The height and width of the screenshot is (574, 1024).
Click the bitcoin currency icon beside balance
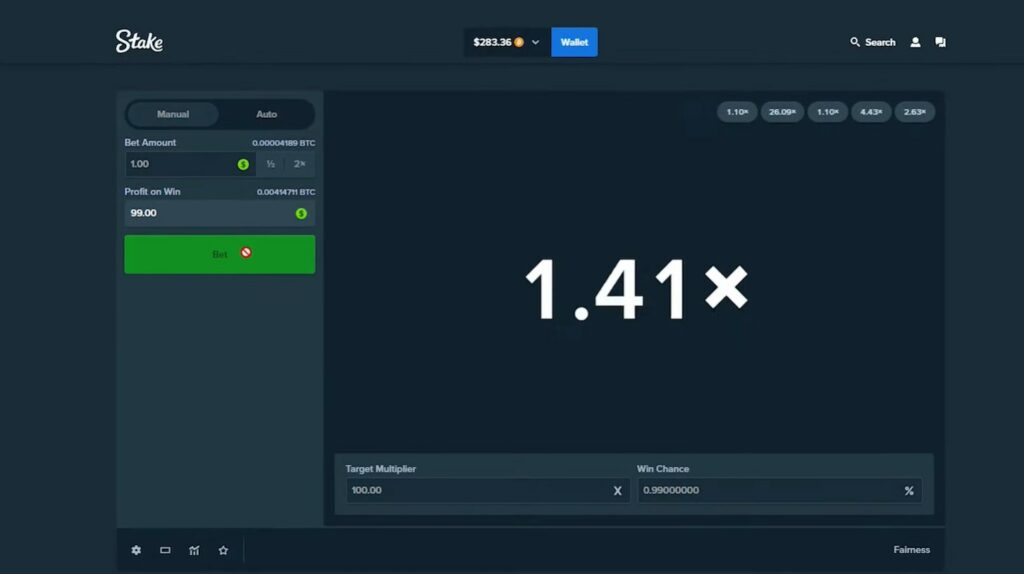pos(519,42)
